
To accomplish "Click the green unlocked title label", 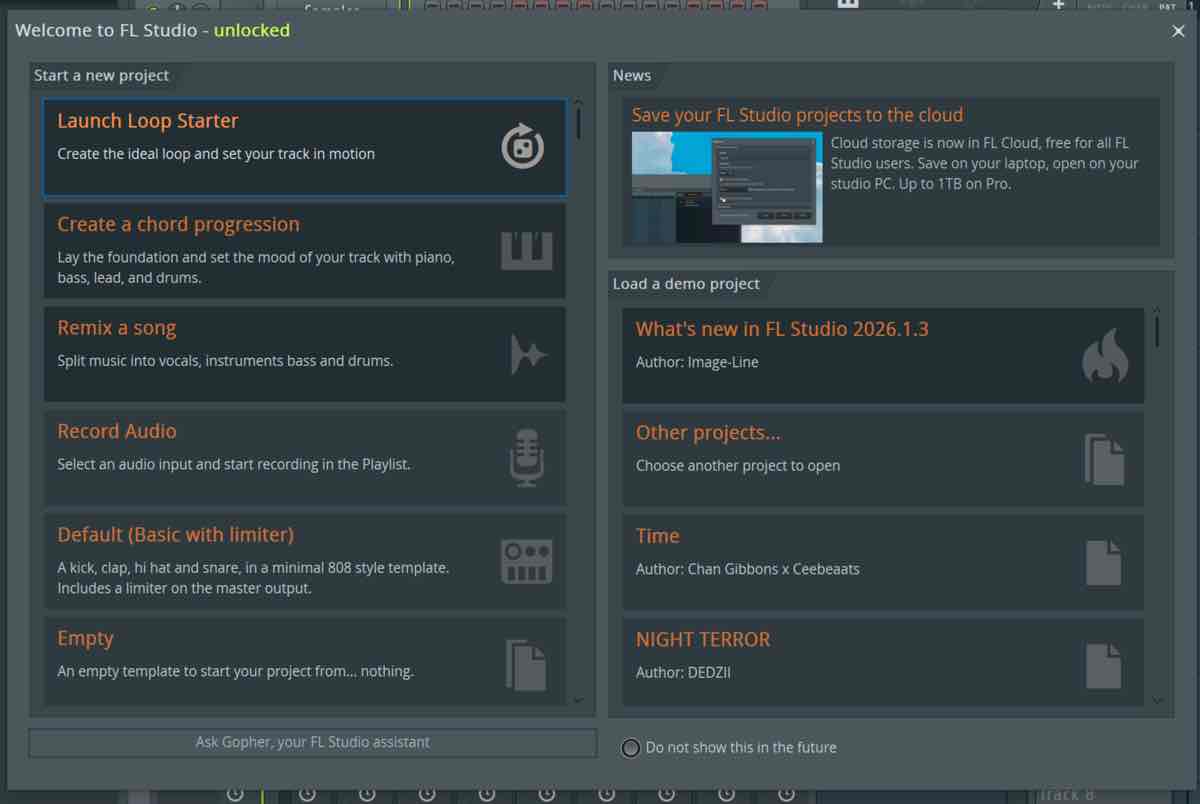I will [x=252, y=30].
